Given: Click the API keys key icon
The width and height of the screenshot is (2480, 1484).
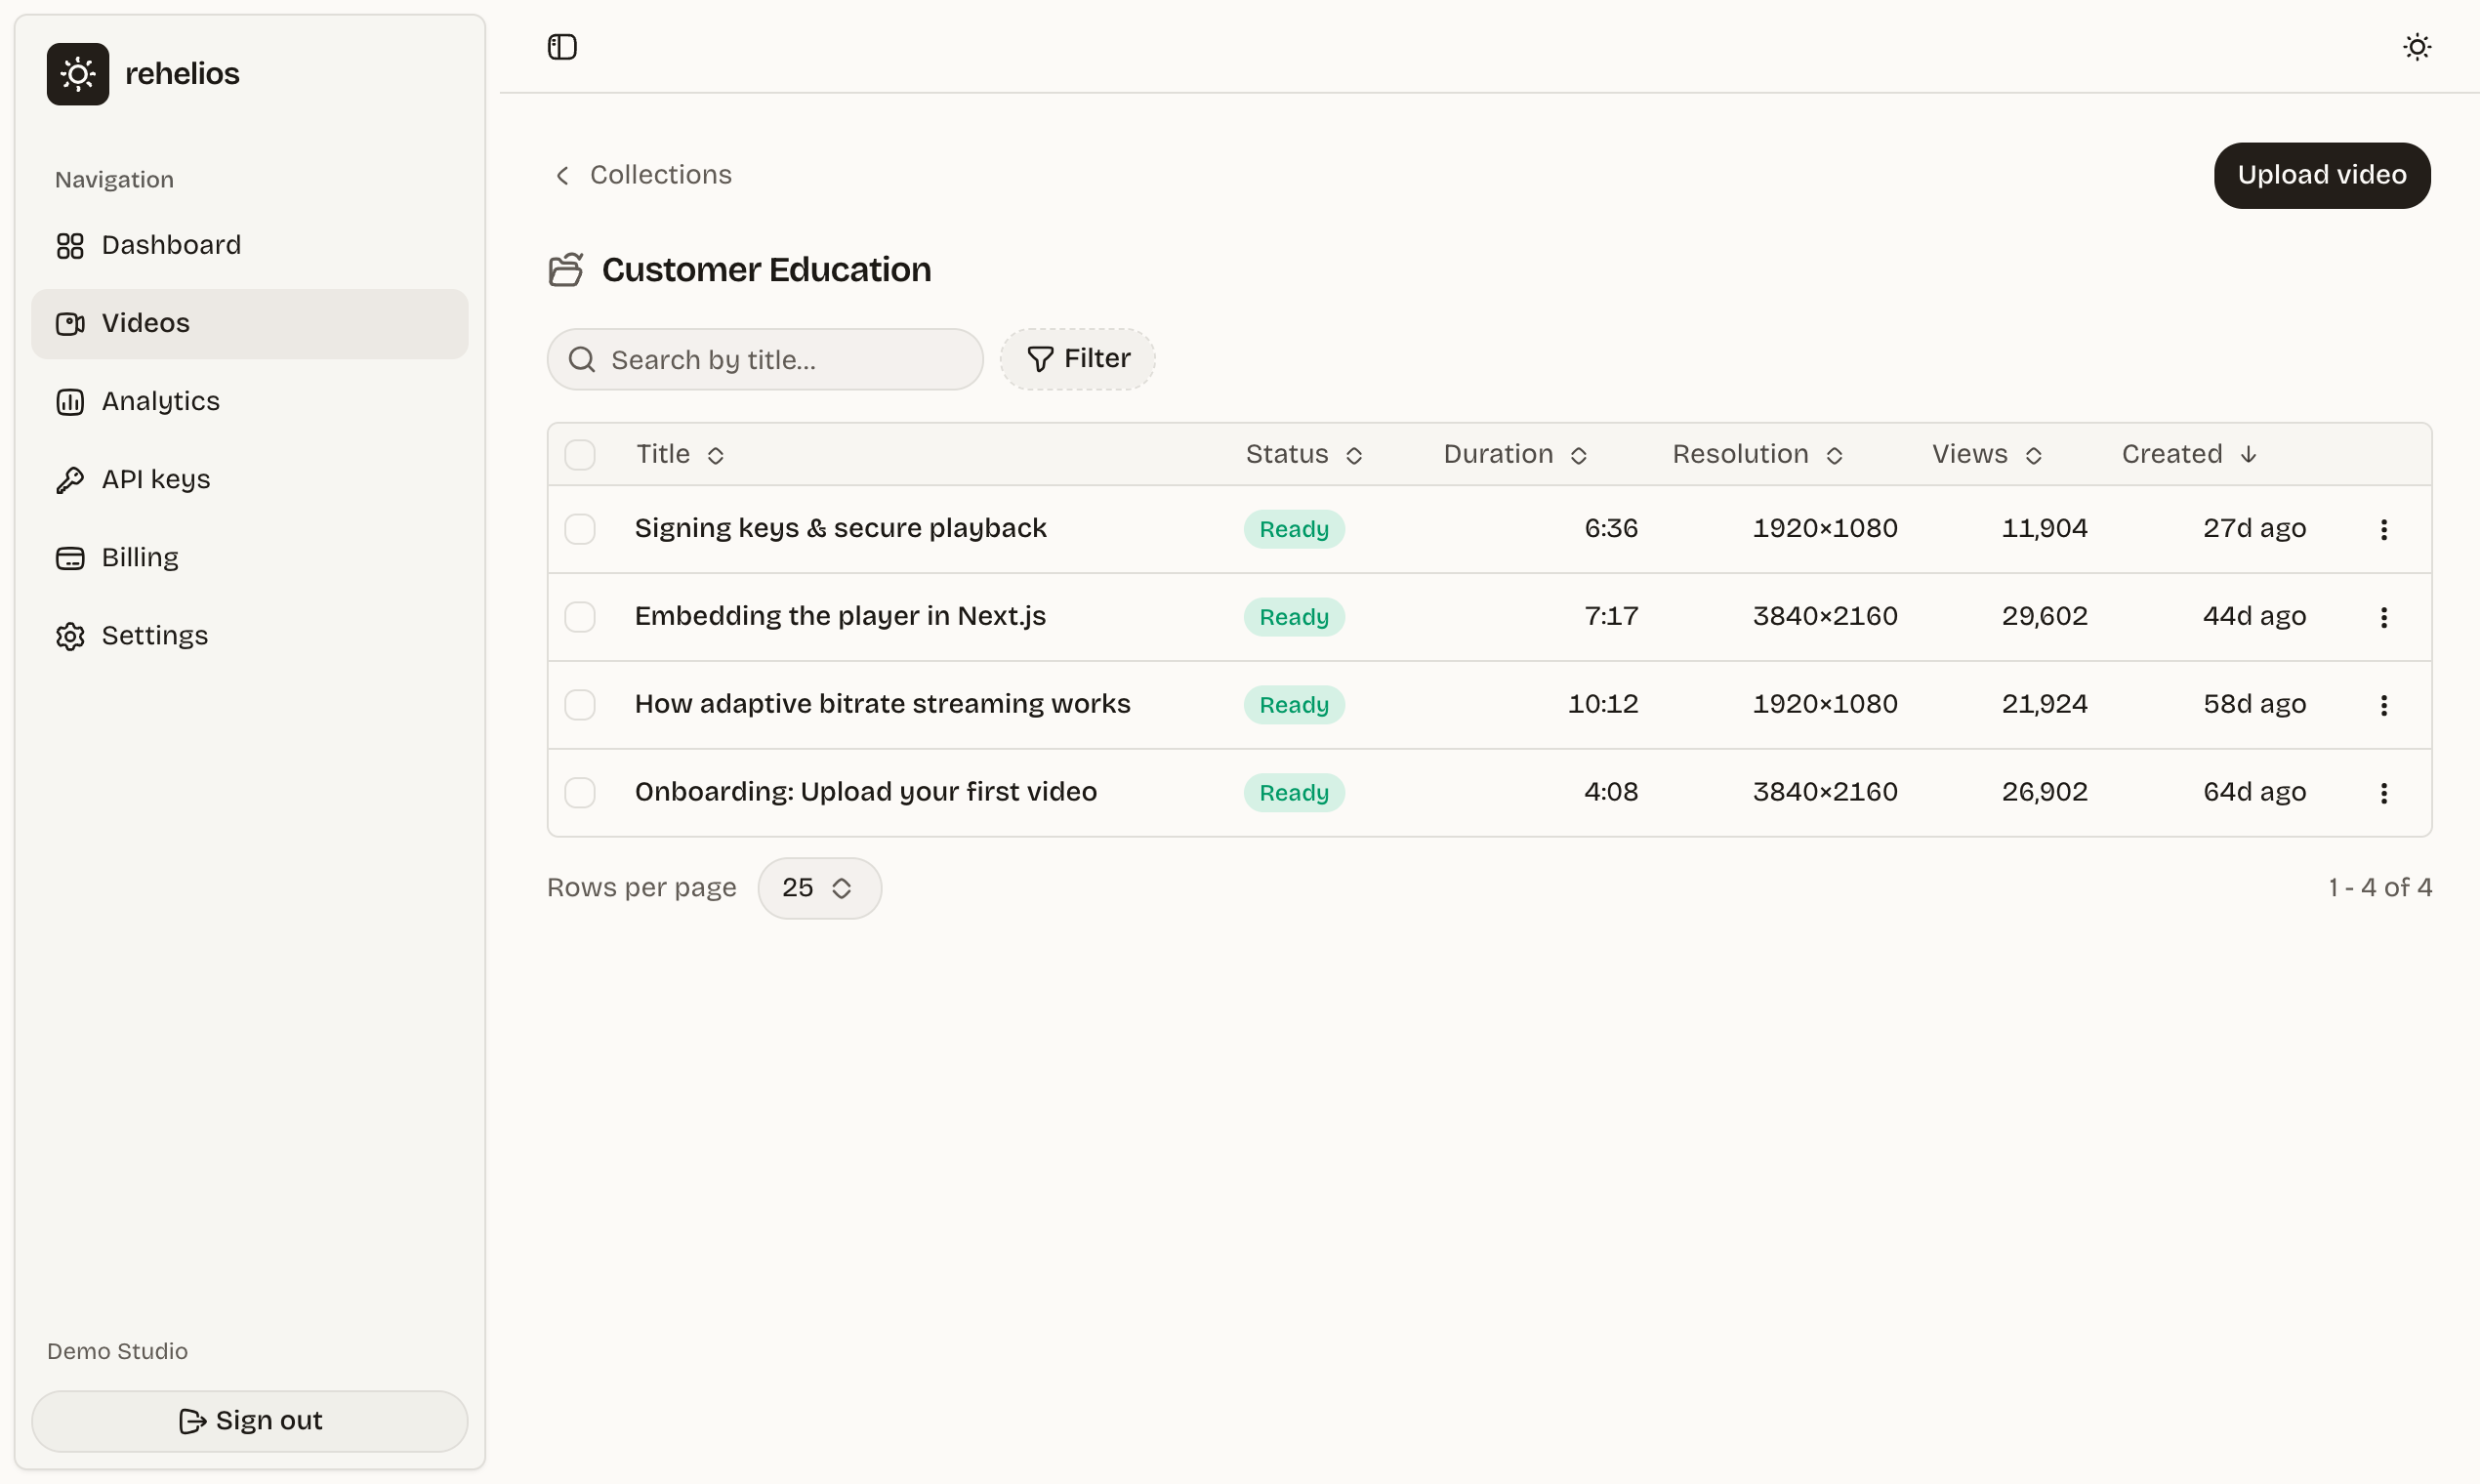Looking at the screenshot, I should 70,480.
